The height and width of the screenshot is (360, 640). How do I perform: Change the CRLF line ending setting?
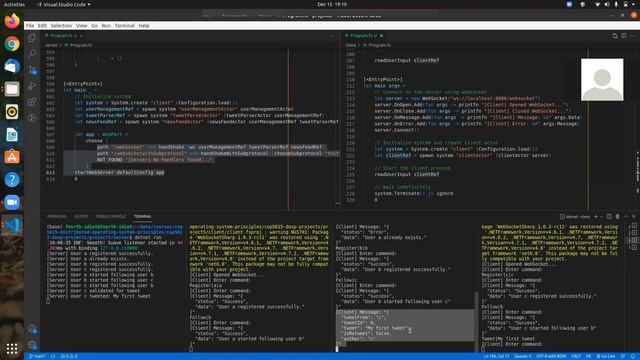[576, 356]
